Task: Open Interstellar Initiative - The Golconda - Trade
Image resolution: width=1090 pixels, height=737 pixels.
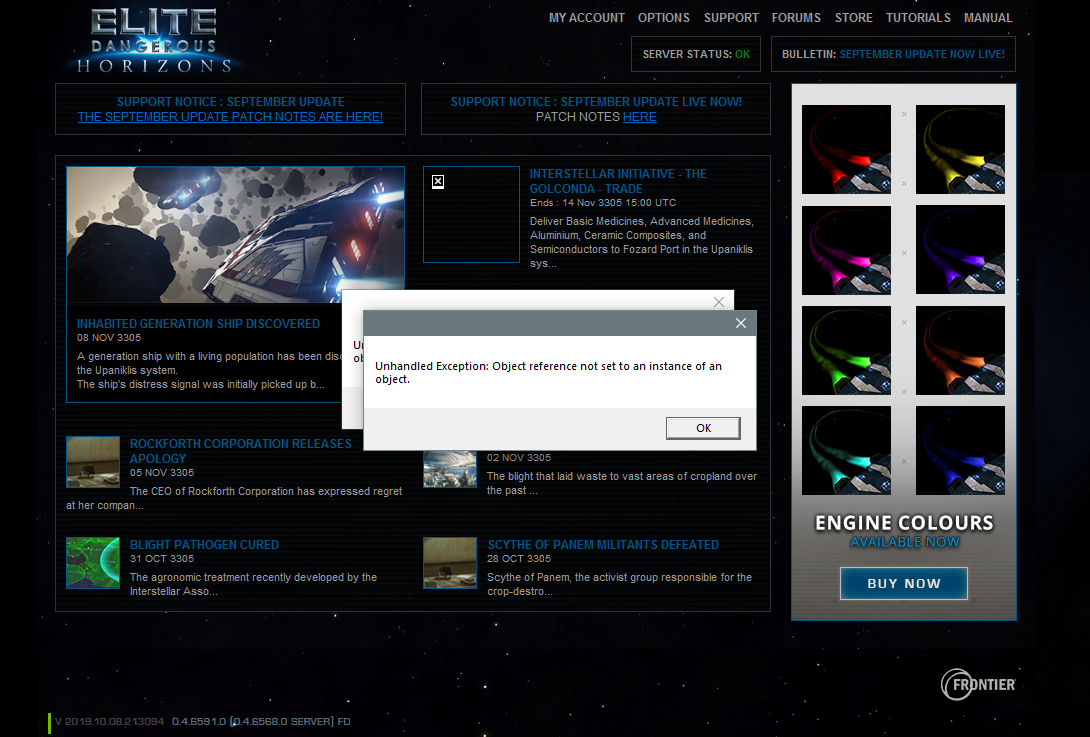Action: [x=618, y=181]
